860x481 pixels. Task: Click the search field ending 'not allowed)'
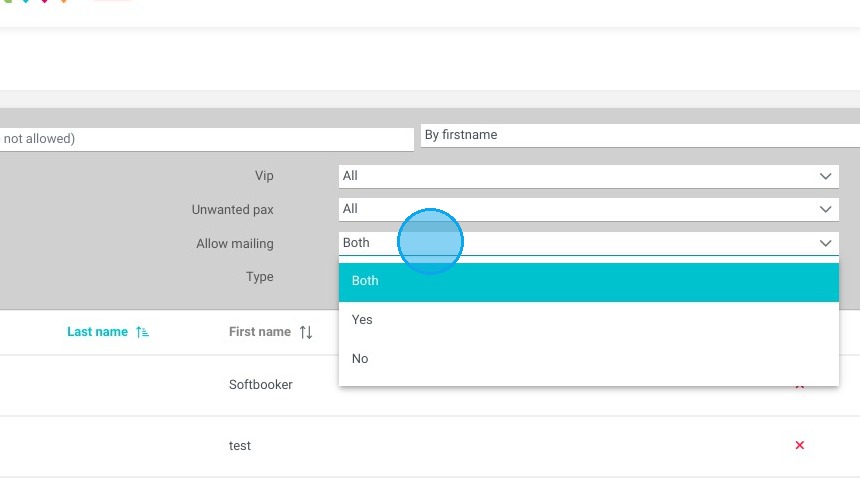tap(207, 139)
